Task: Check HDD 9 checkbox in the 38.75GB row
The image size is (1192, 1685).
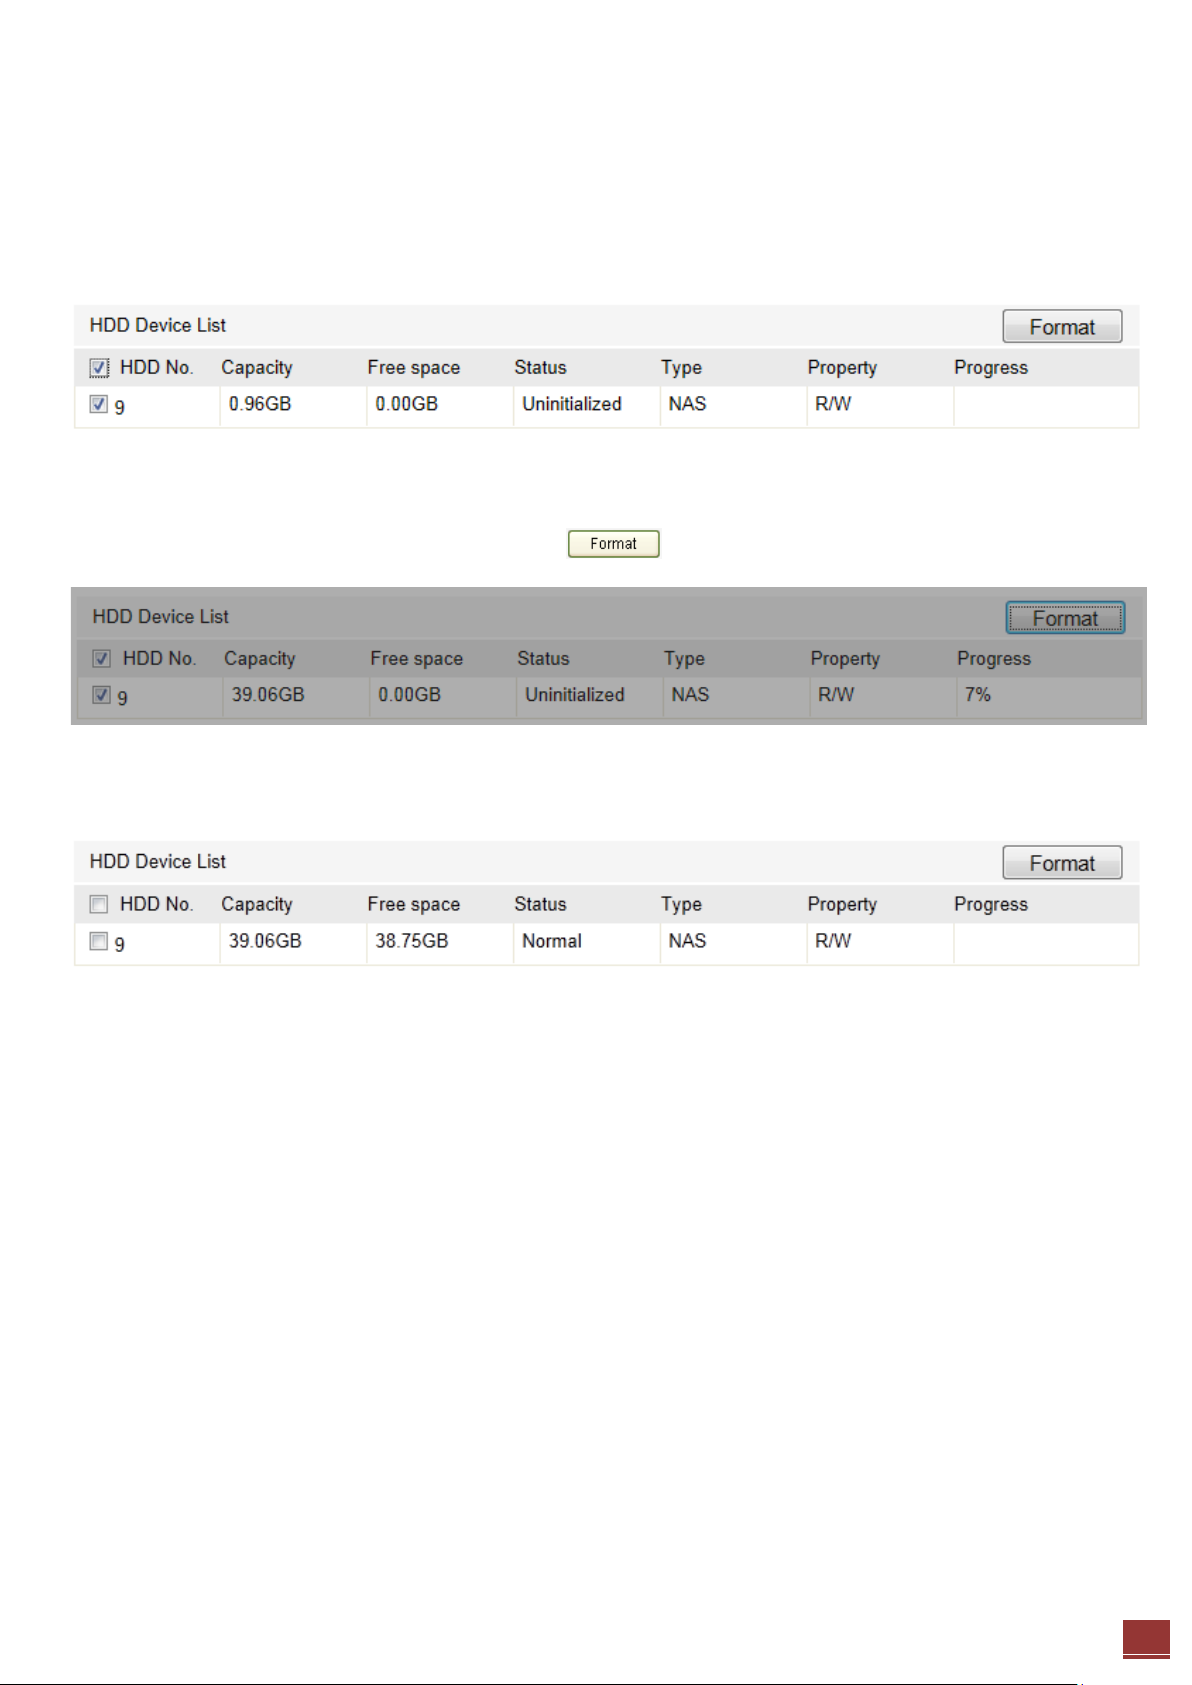Action: [x=99, y=941]
